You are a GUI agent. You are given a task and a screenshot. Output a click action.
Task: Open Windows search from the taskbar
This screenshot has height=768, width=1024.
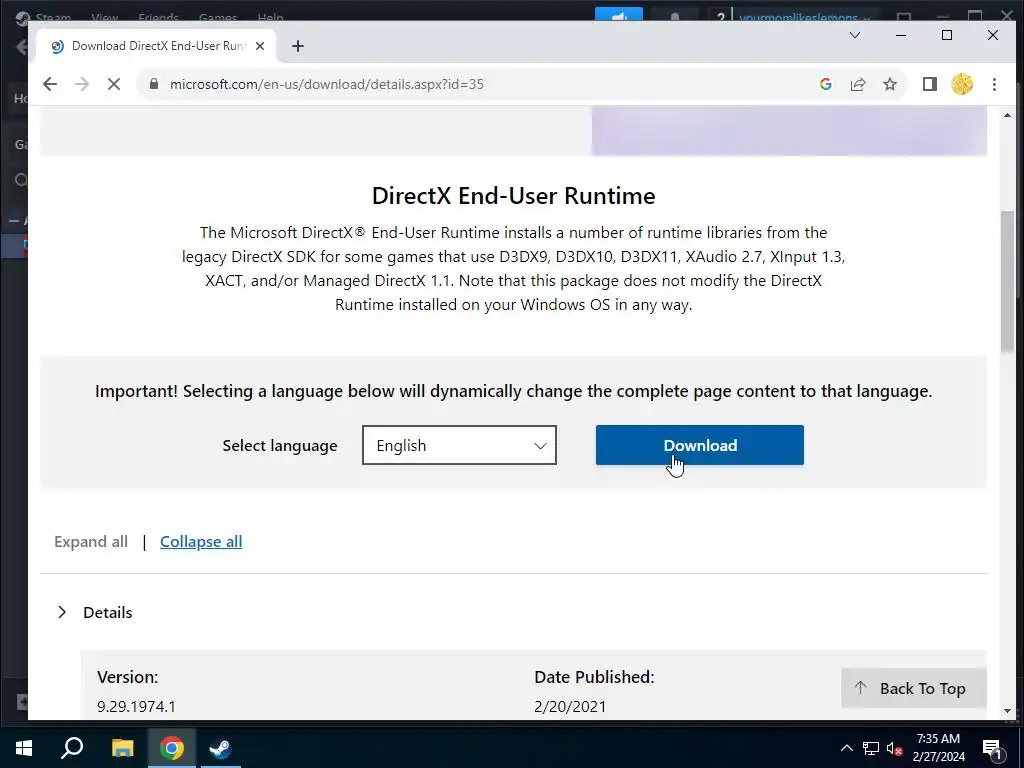click(72, 748)
